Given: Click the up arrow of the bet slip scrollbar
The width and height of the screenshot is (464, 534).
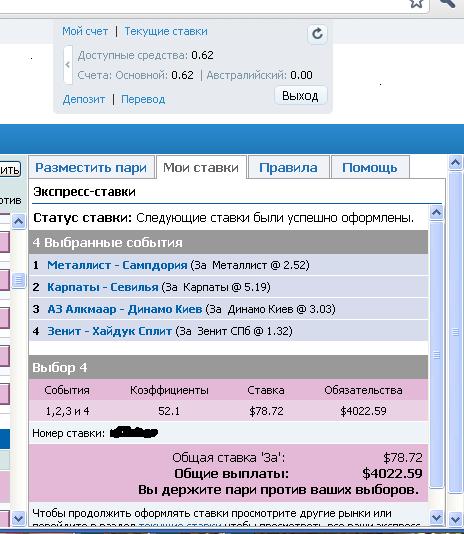Looking at the screenshot, I should pyautogui.click(x=436, y=213).
